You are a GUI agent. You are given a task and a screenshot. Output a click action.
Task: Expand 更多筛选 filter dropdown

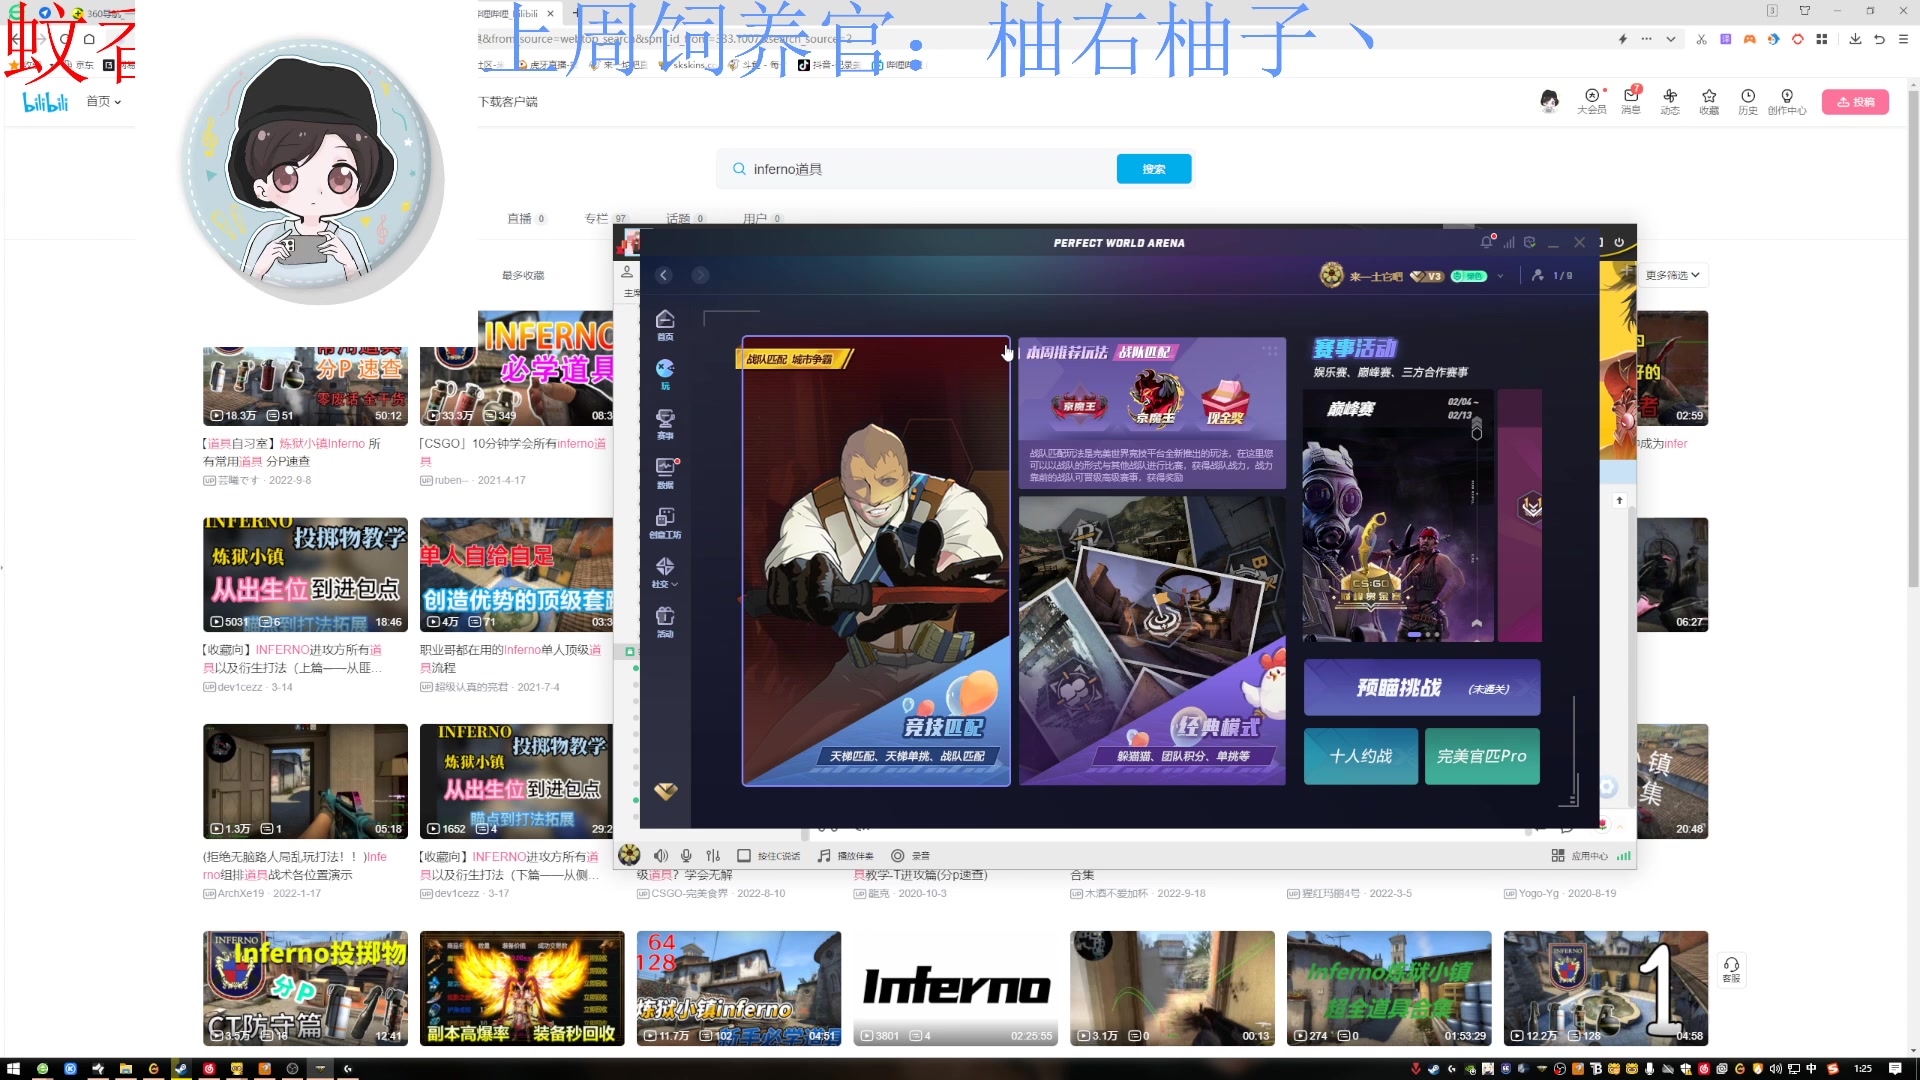pyautogui.click(x=1672, y=275)
